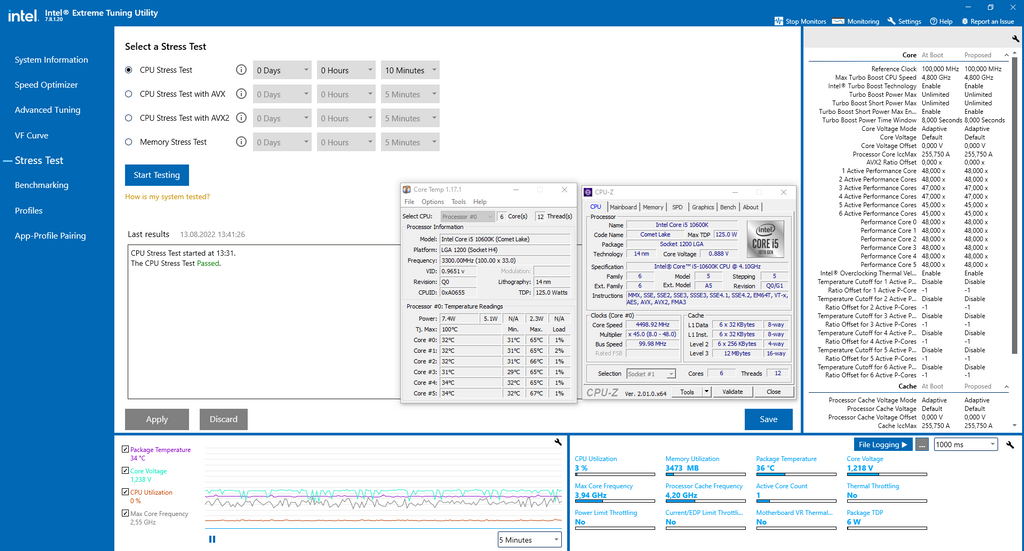This screenshot has height=551, width=1024.
Task: Click the right settings panel scrollbar
Action: tap(1014, 208)
